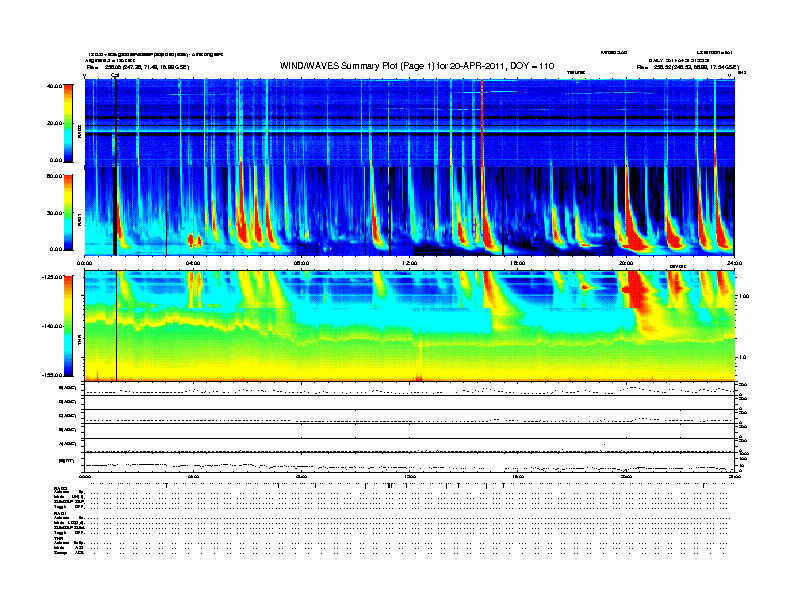Click the Cal marker above RAD2 panel

click(x=115, y=75)
